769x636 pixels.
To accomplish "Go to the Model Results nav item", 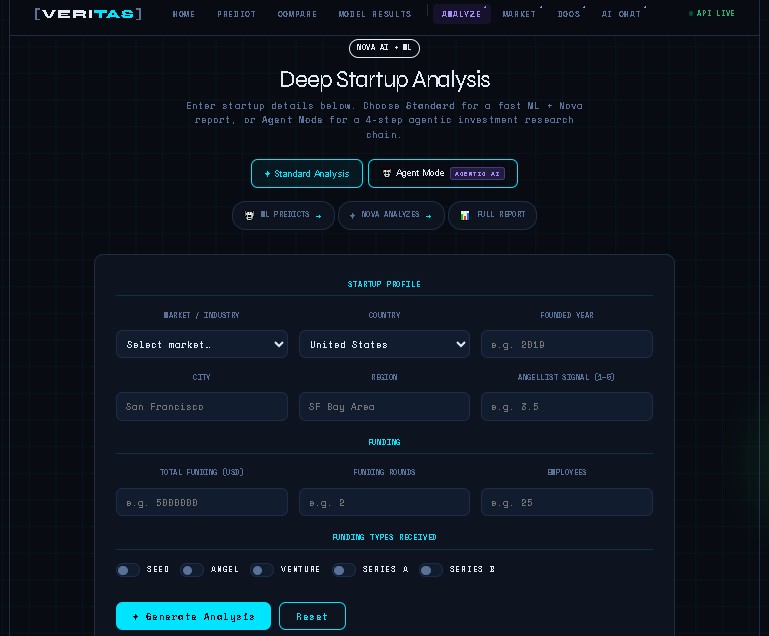I will point(375,14).
